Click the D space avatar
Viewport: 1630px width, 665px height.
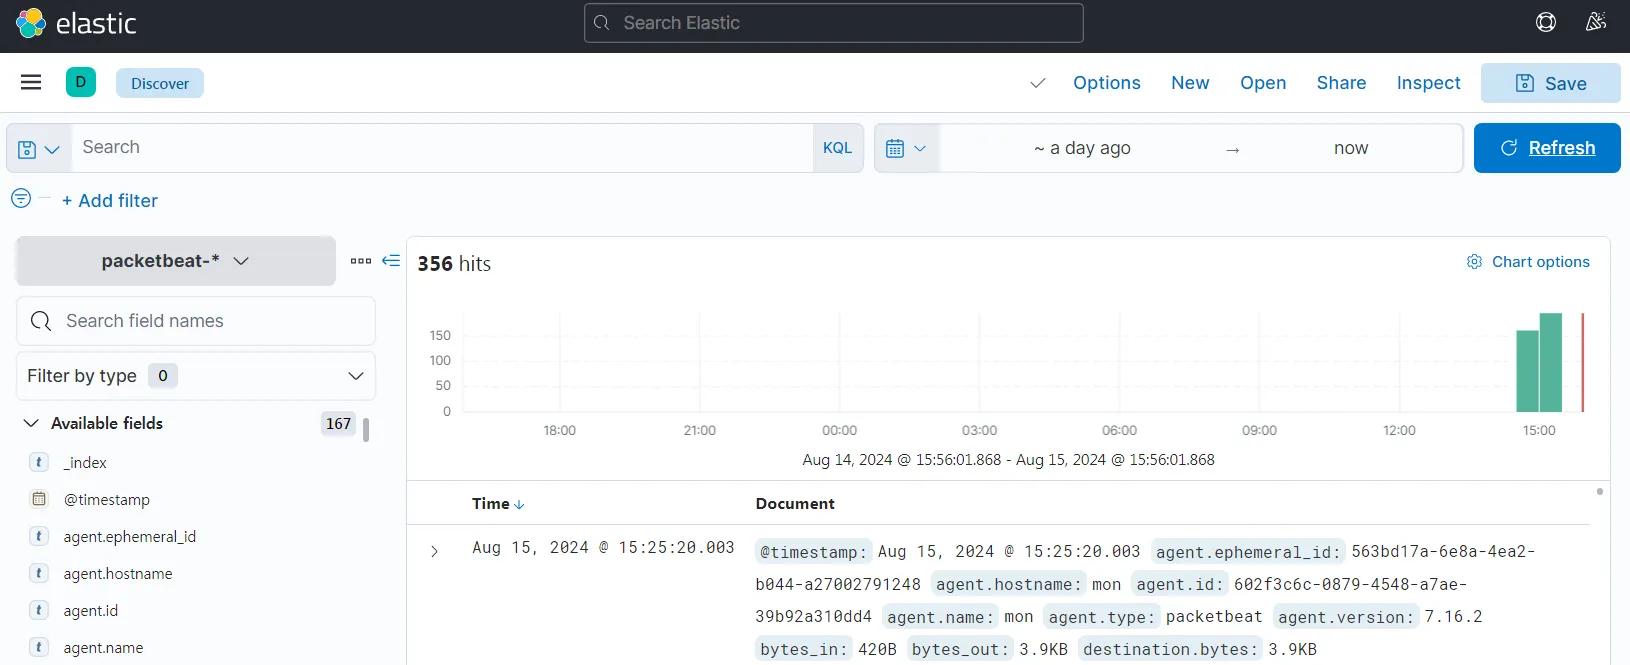click(x=81, y=82)
